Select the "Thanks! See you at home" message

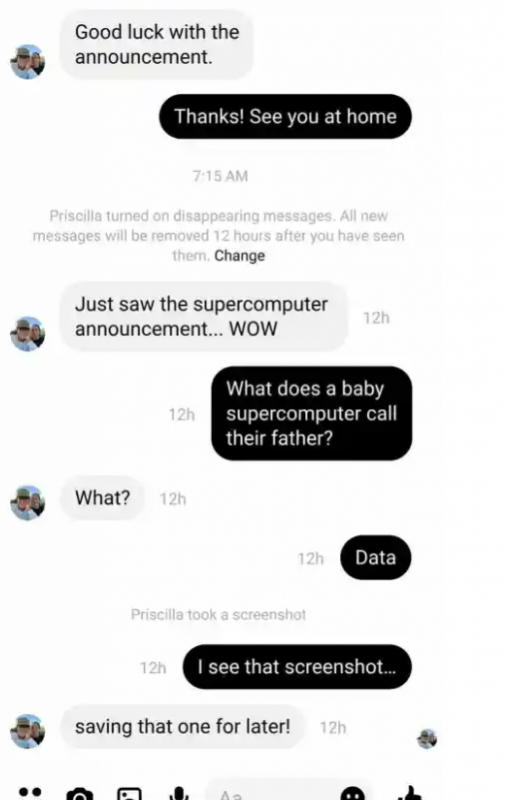[285, 116]
